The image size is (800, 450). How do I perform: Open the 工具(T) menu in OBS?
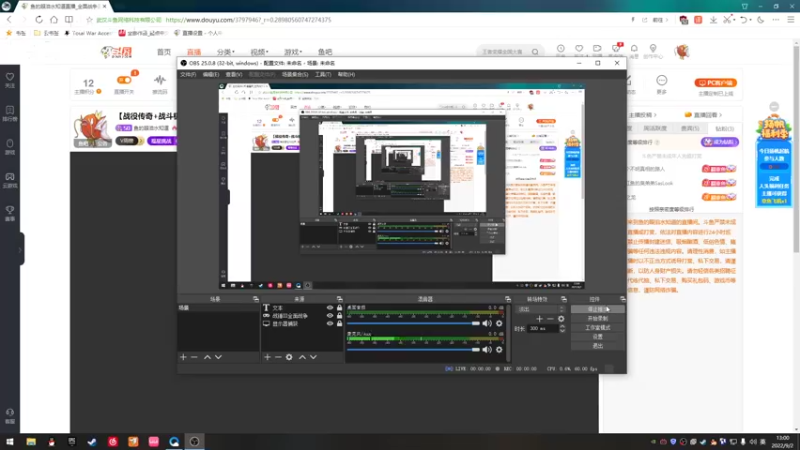pyautogui.click(x=323, y=74)
